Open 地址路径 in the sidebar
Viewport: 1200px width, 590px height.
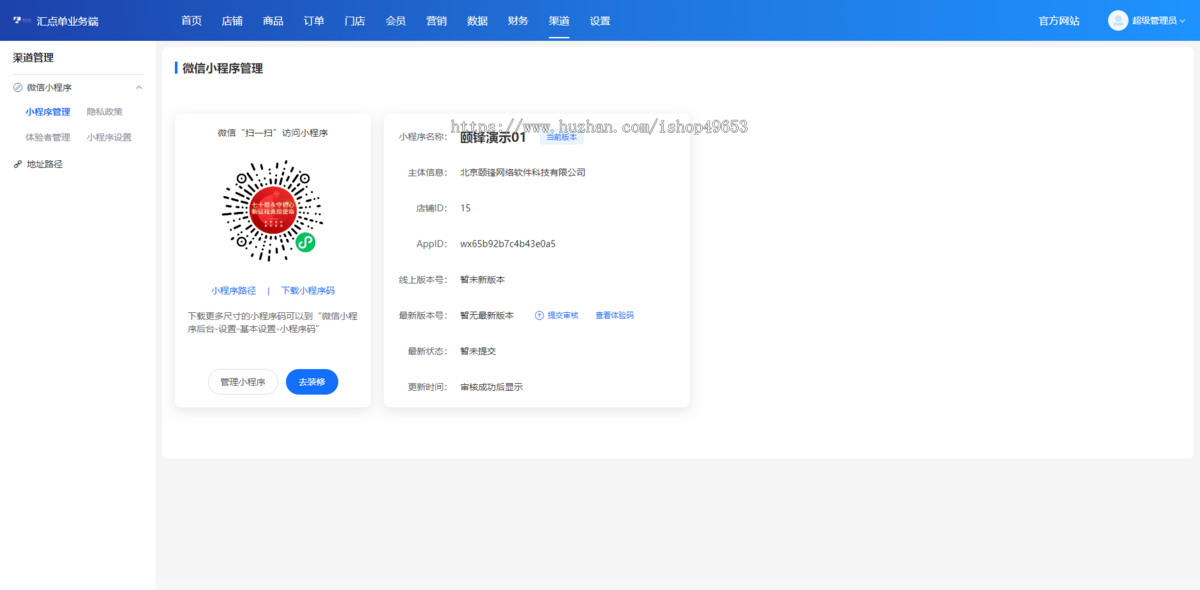(x=45, y=164)
